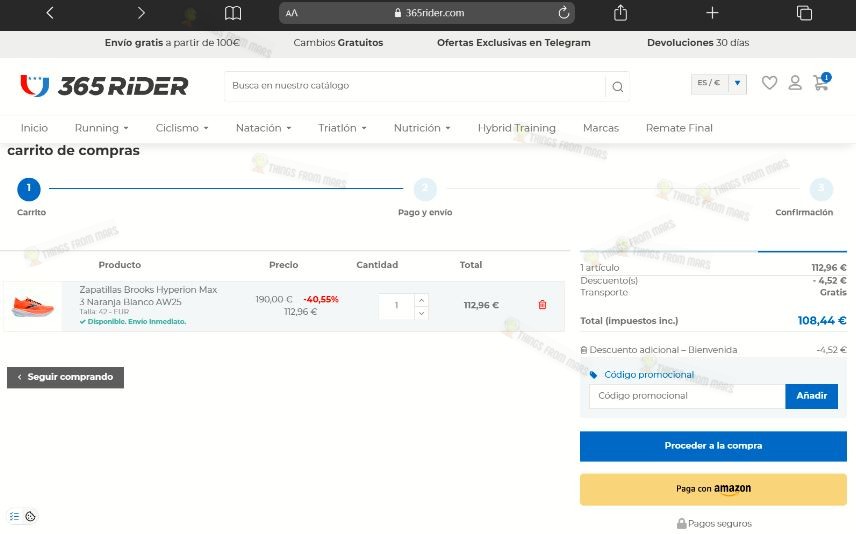Show all open tabs icon
The width and height of the screenshot is (856, 534).
pos(804,13)
